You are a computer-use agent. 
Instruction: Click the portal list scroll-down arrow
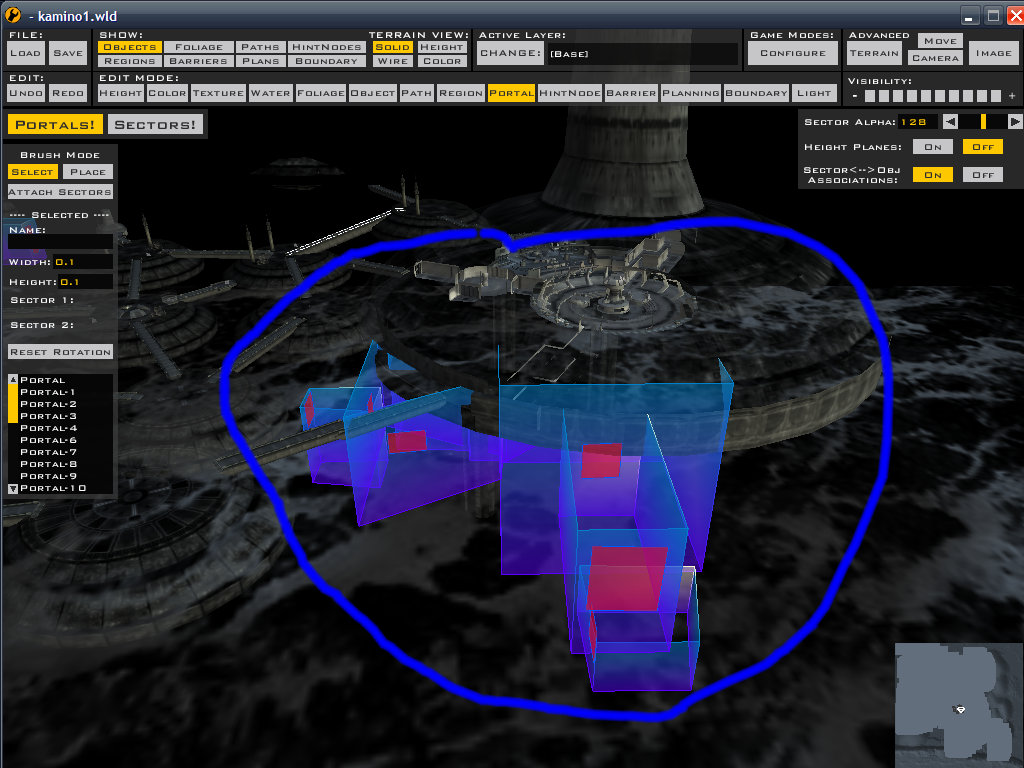tap(13, 488)
